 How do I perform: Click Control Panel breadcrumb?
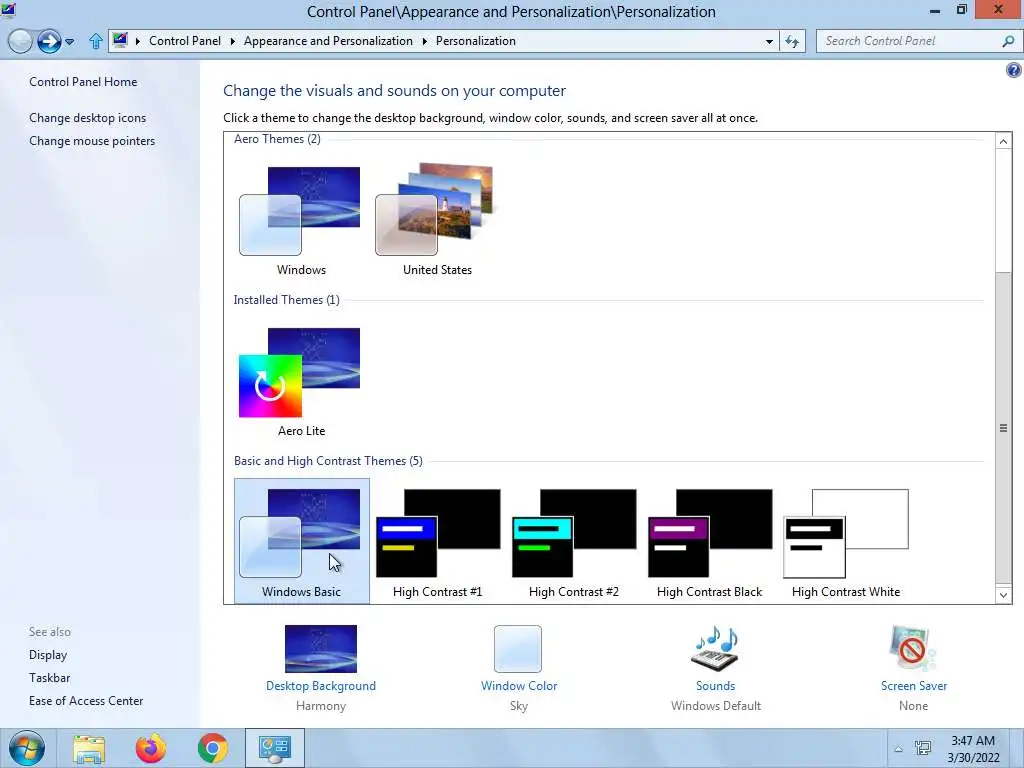click(x=185, y=40)
